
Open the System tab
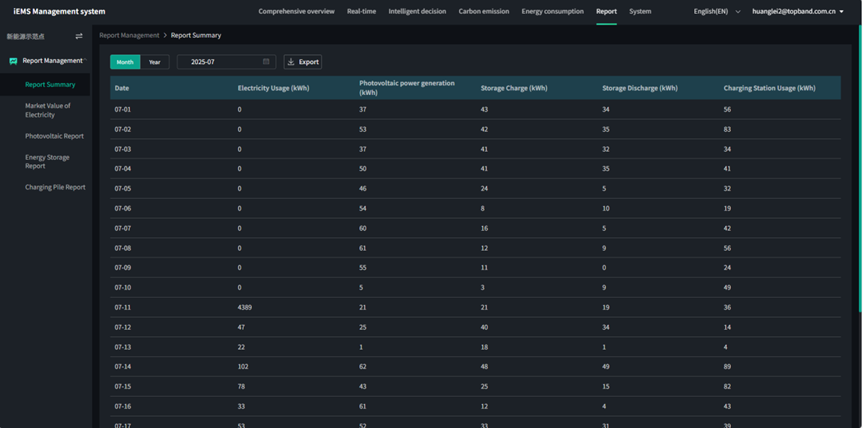[640, 12]
